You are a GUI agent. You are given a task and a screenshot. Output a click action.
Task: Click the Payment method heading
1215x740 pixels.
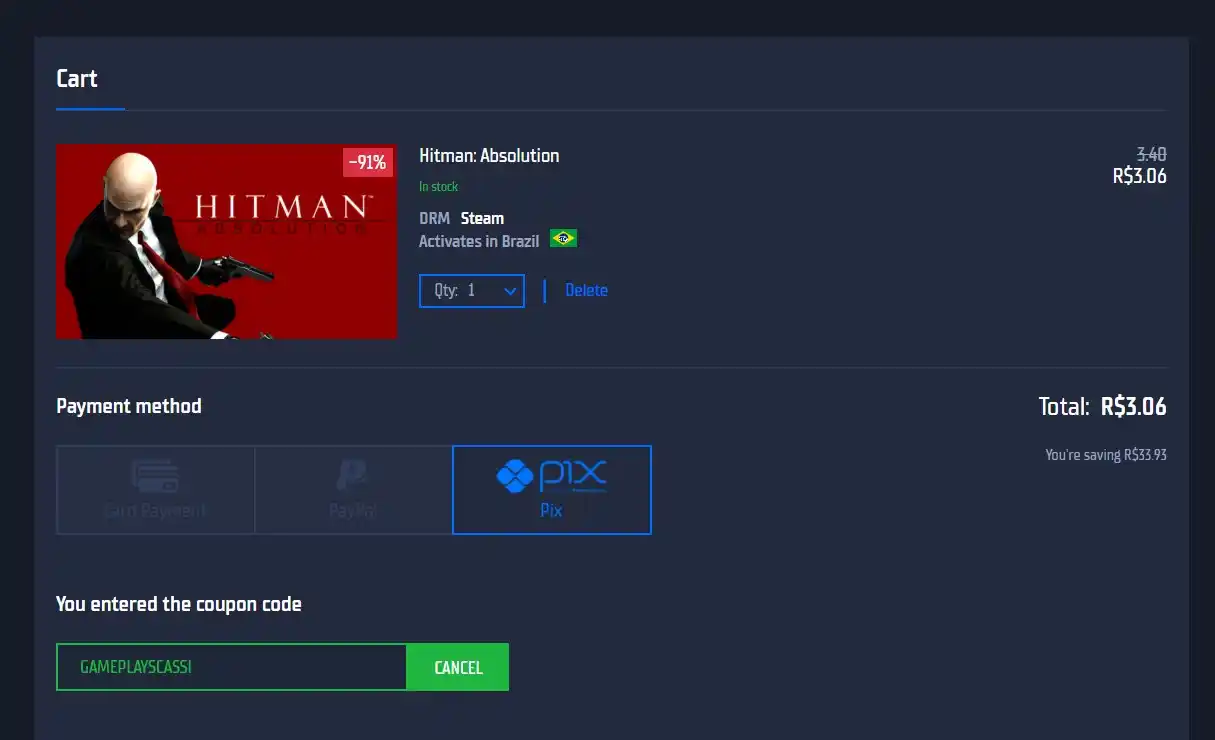click(x=129, y=406)
